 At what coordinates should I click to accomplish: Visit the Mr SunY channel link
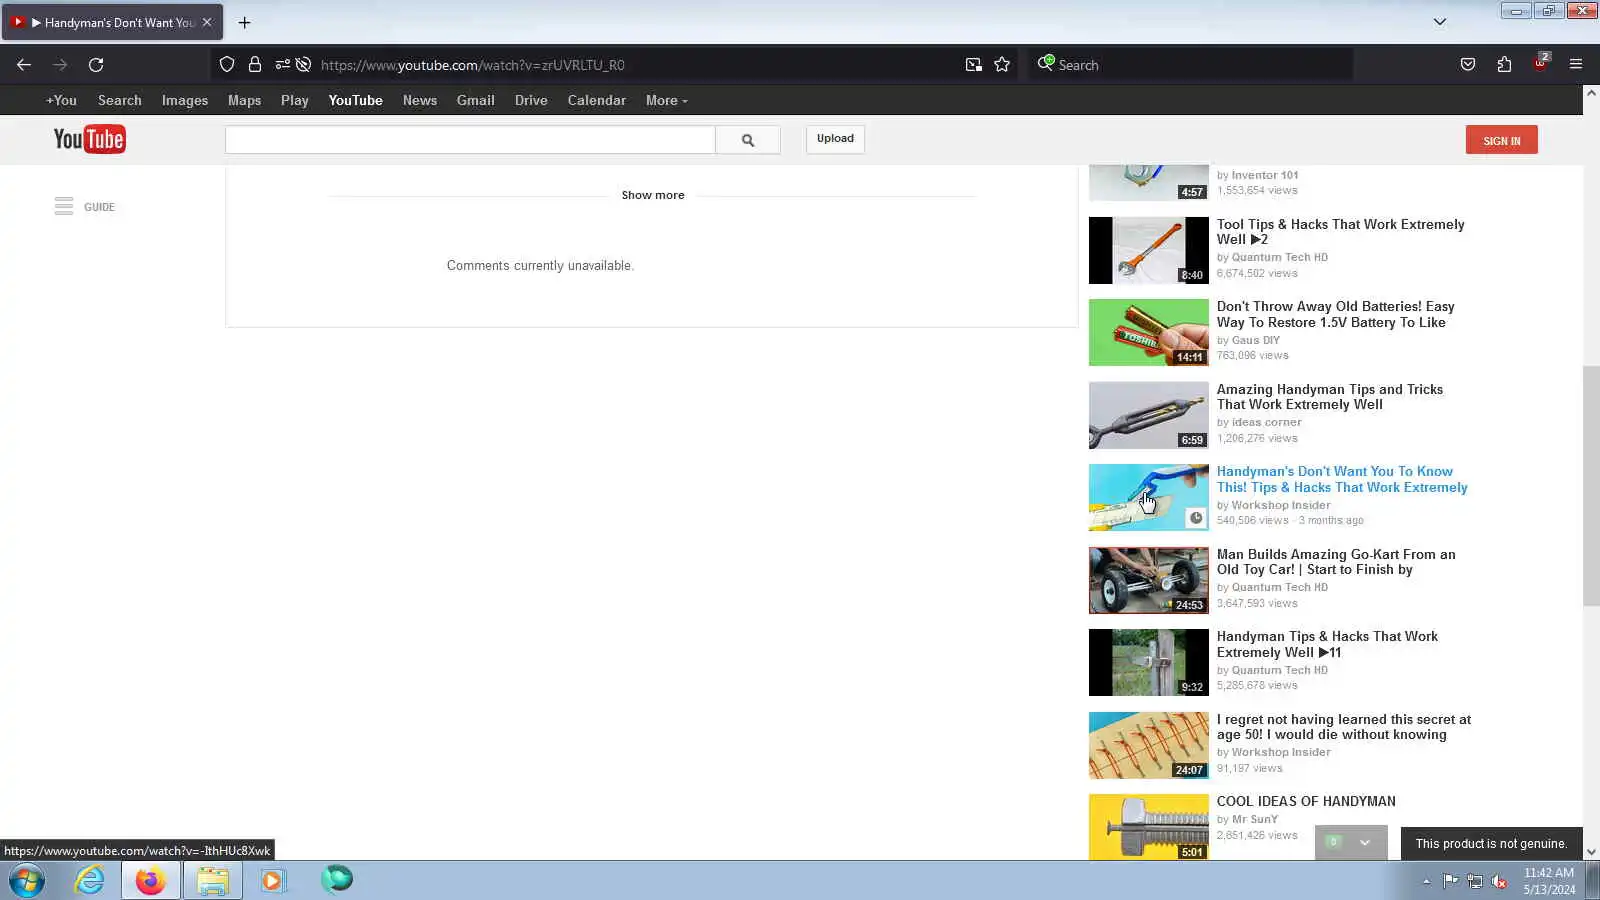1255,819
